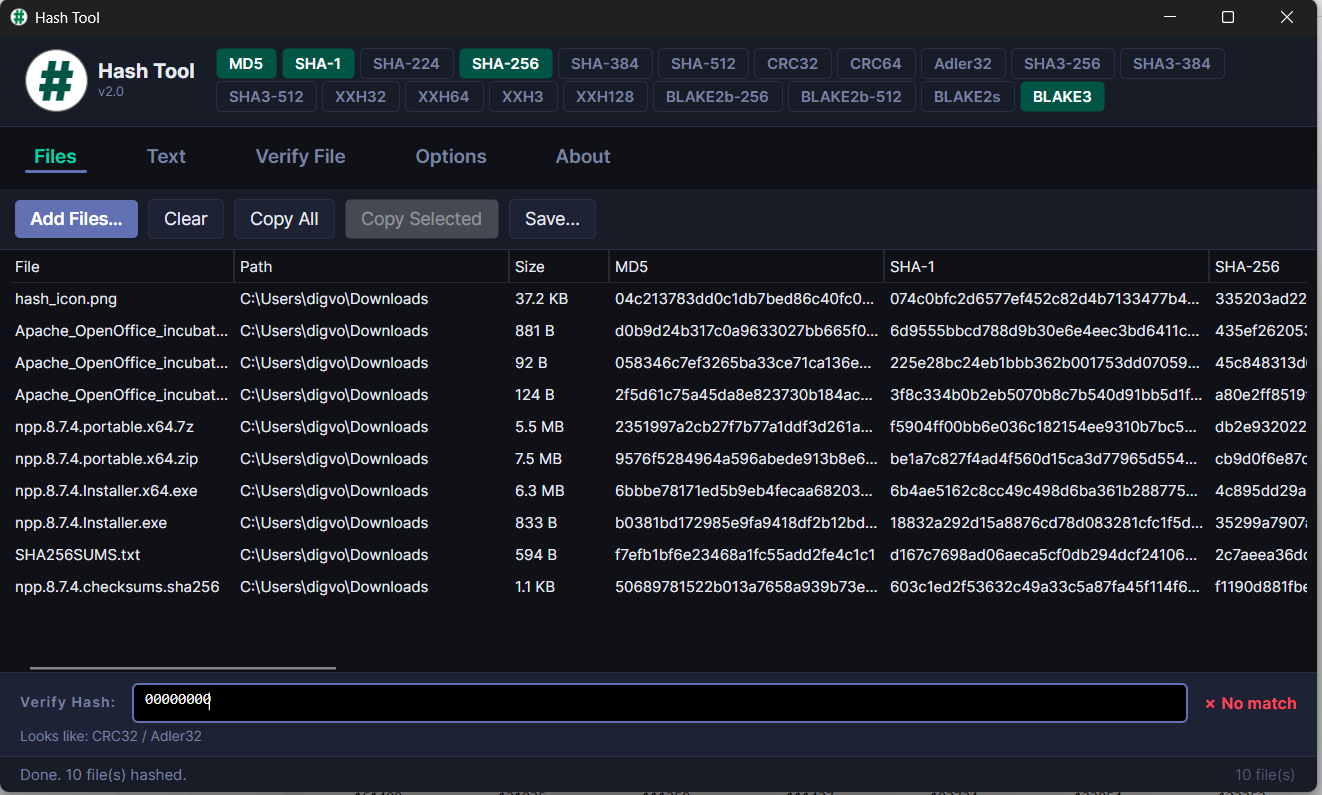Disable the SHA-1 algorithm
The image size is (1322, 795).
318,63
